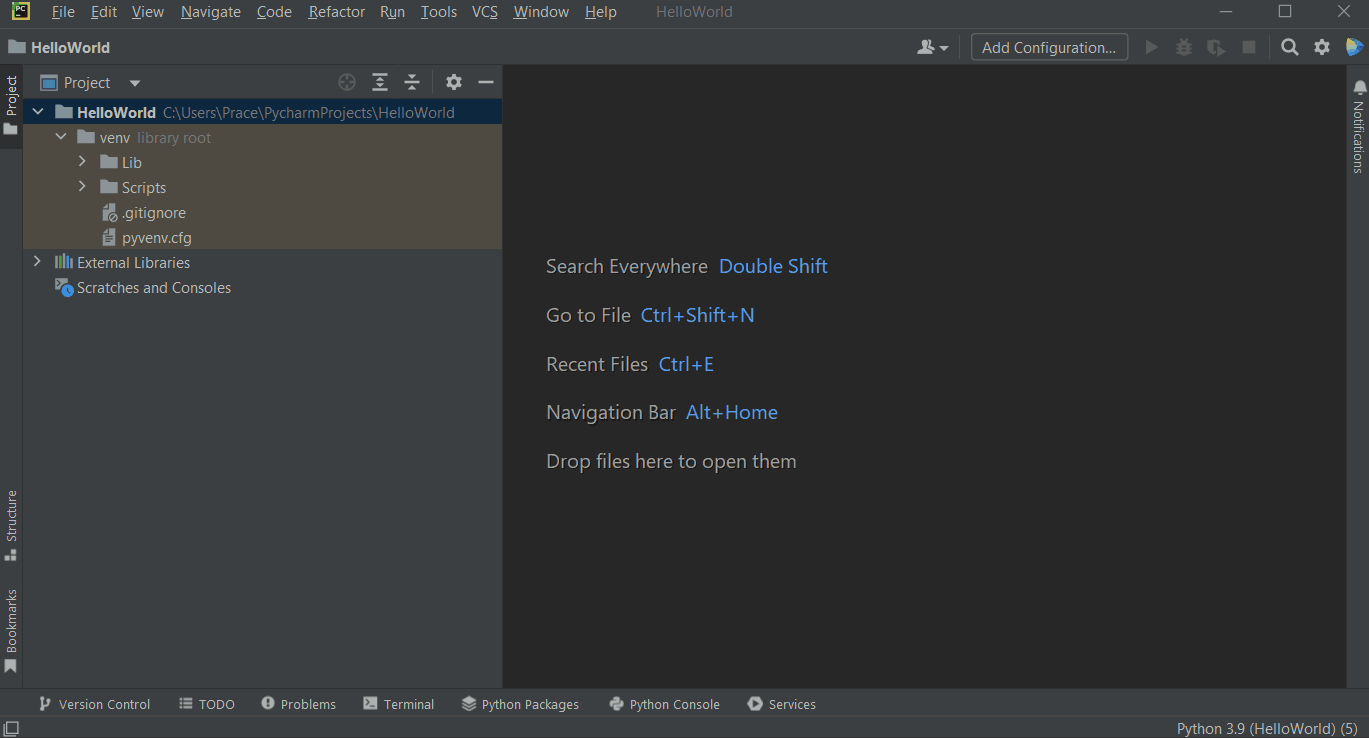Collapse the venv folder arrow
The height and width of the screenshot is (738, 1369).
61,137
